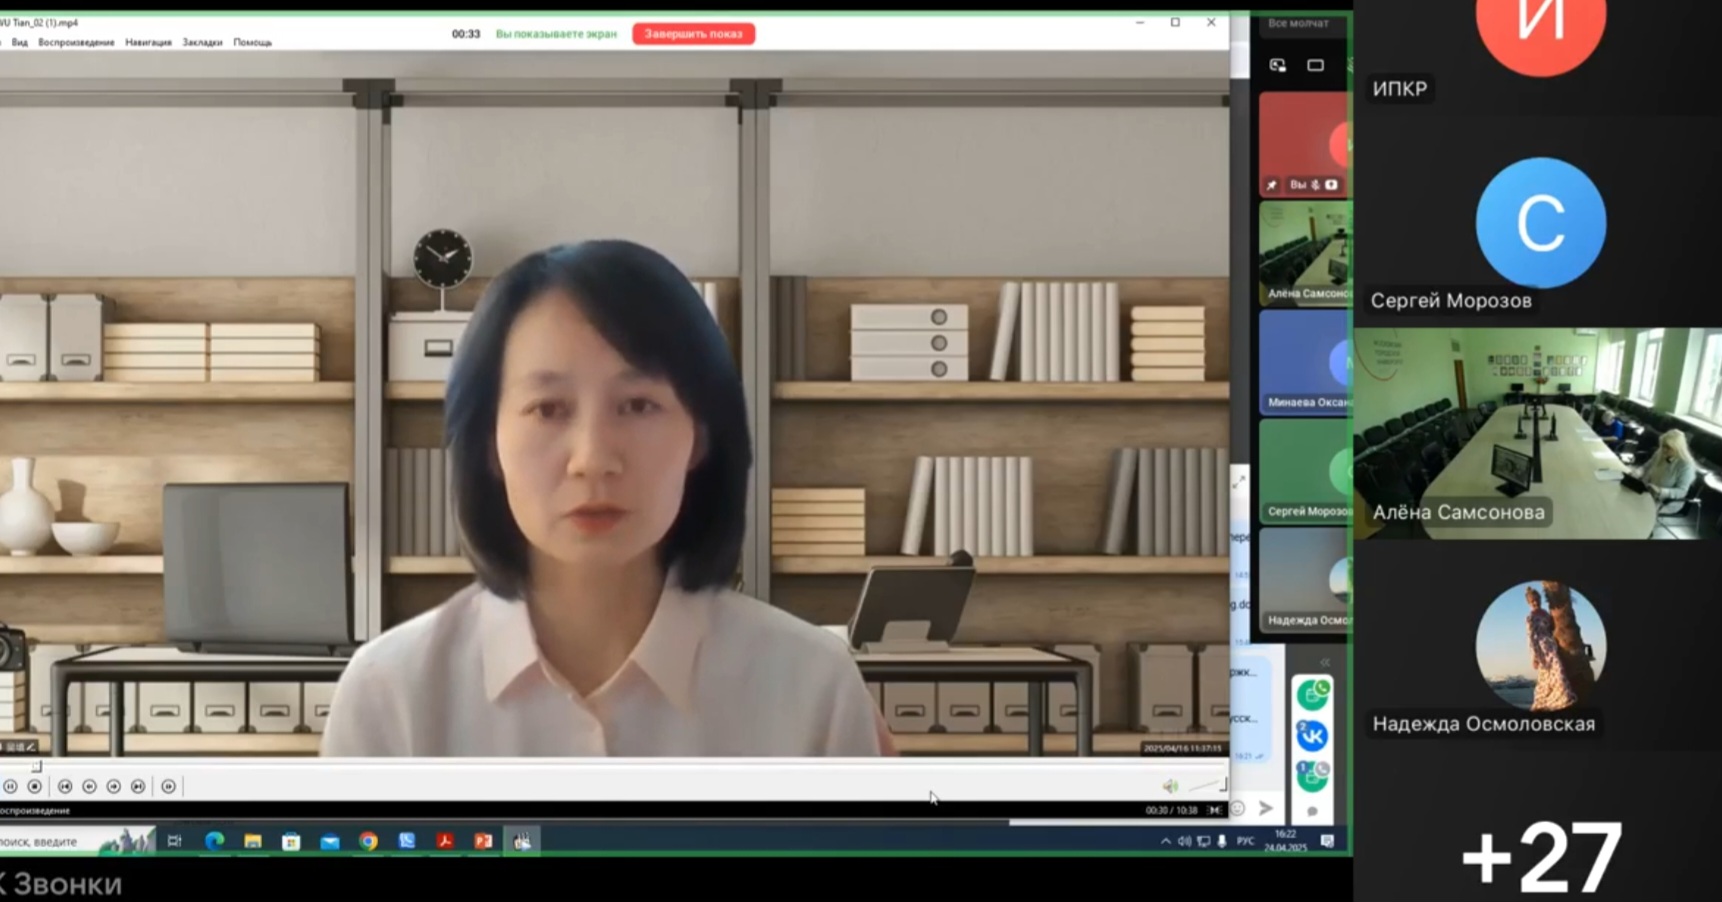Click the +27 more participants tile
Screen dimensions: 1722x902
[1539, 856]
